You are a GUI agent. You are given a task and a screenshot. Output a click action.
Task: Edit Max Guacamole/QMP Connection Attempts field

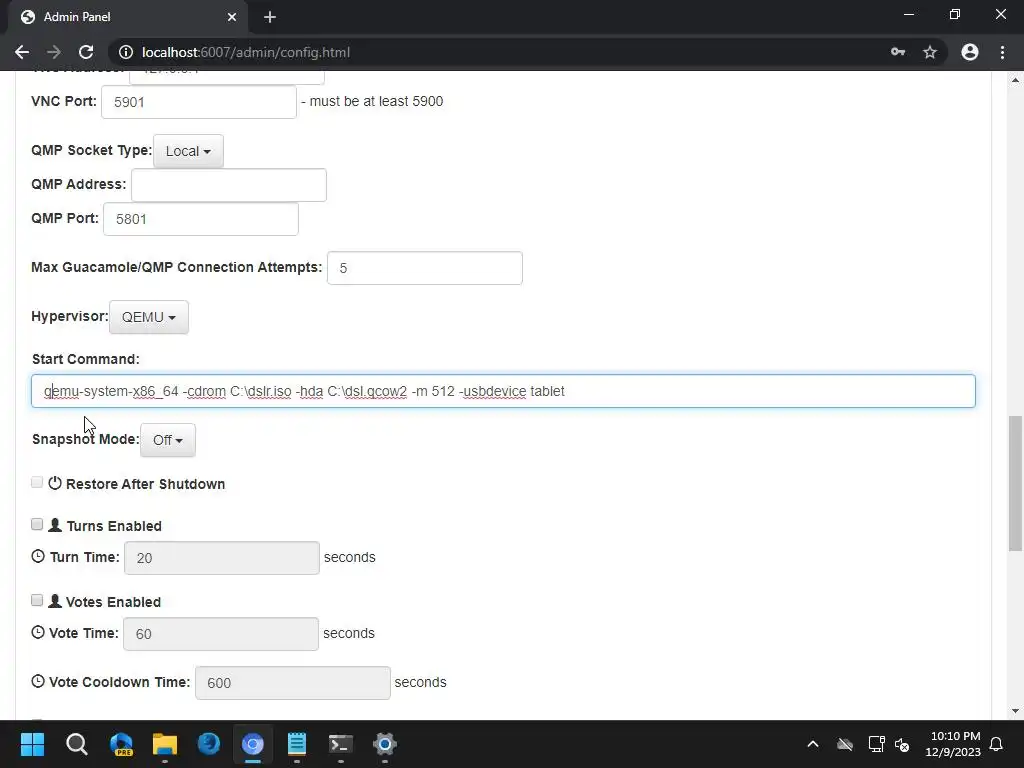pyautogui.click(x=424, y=268)
